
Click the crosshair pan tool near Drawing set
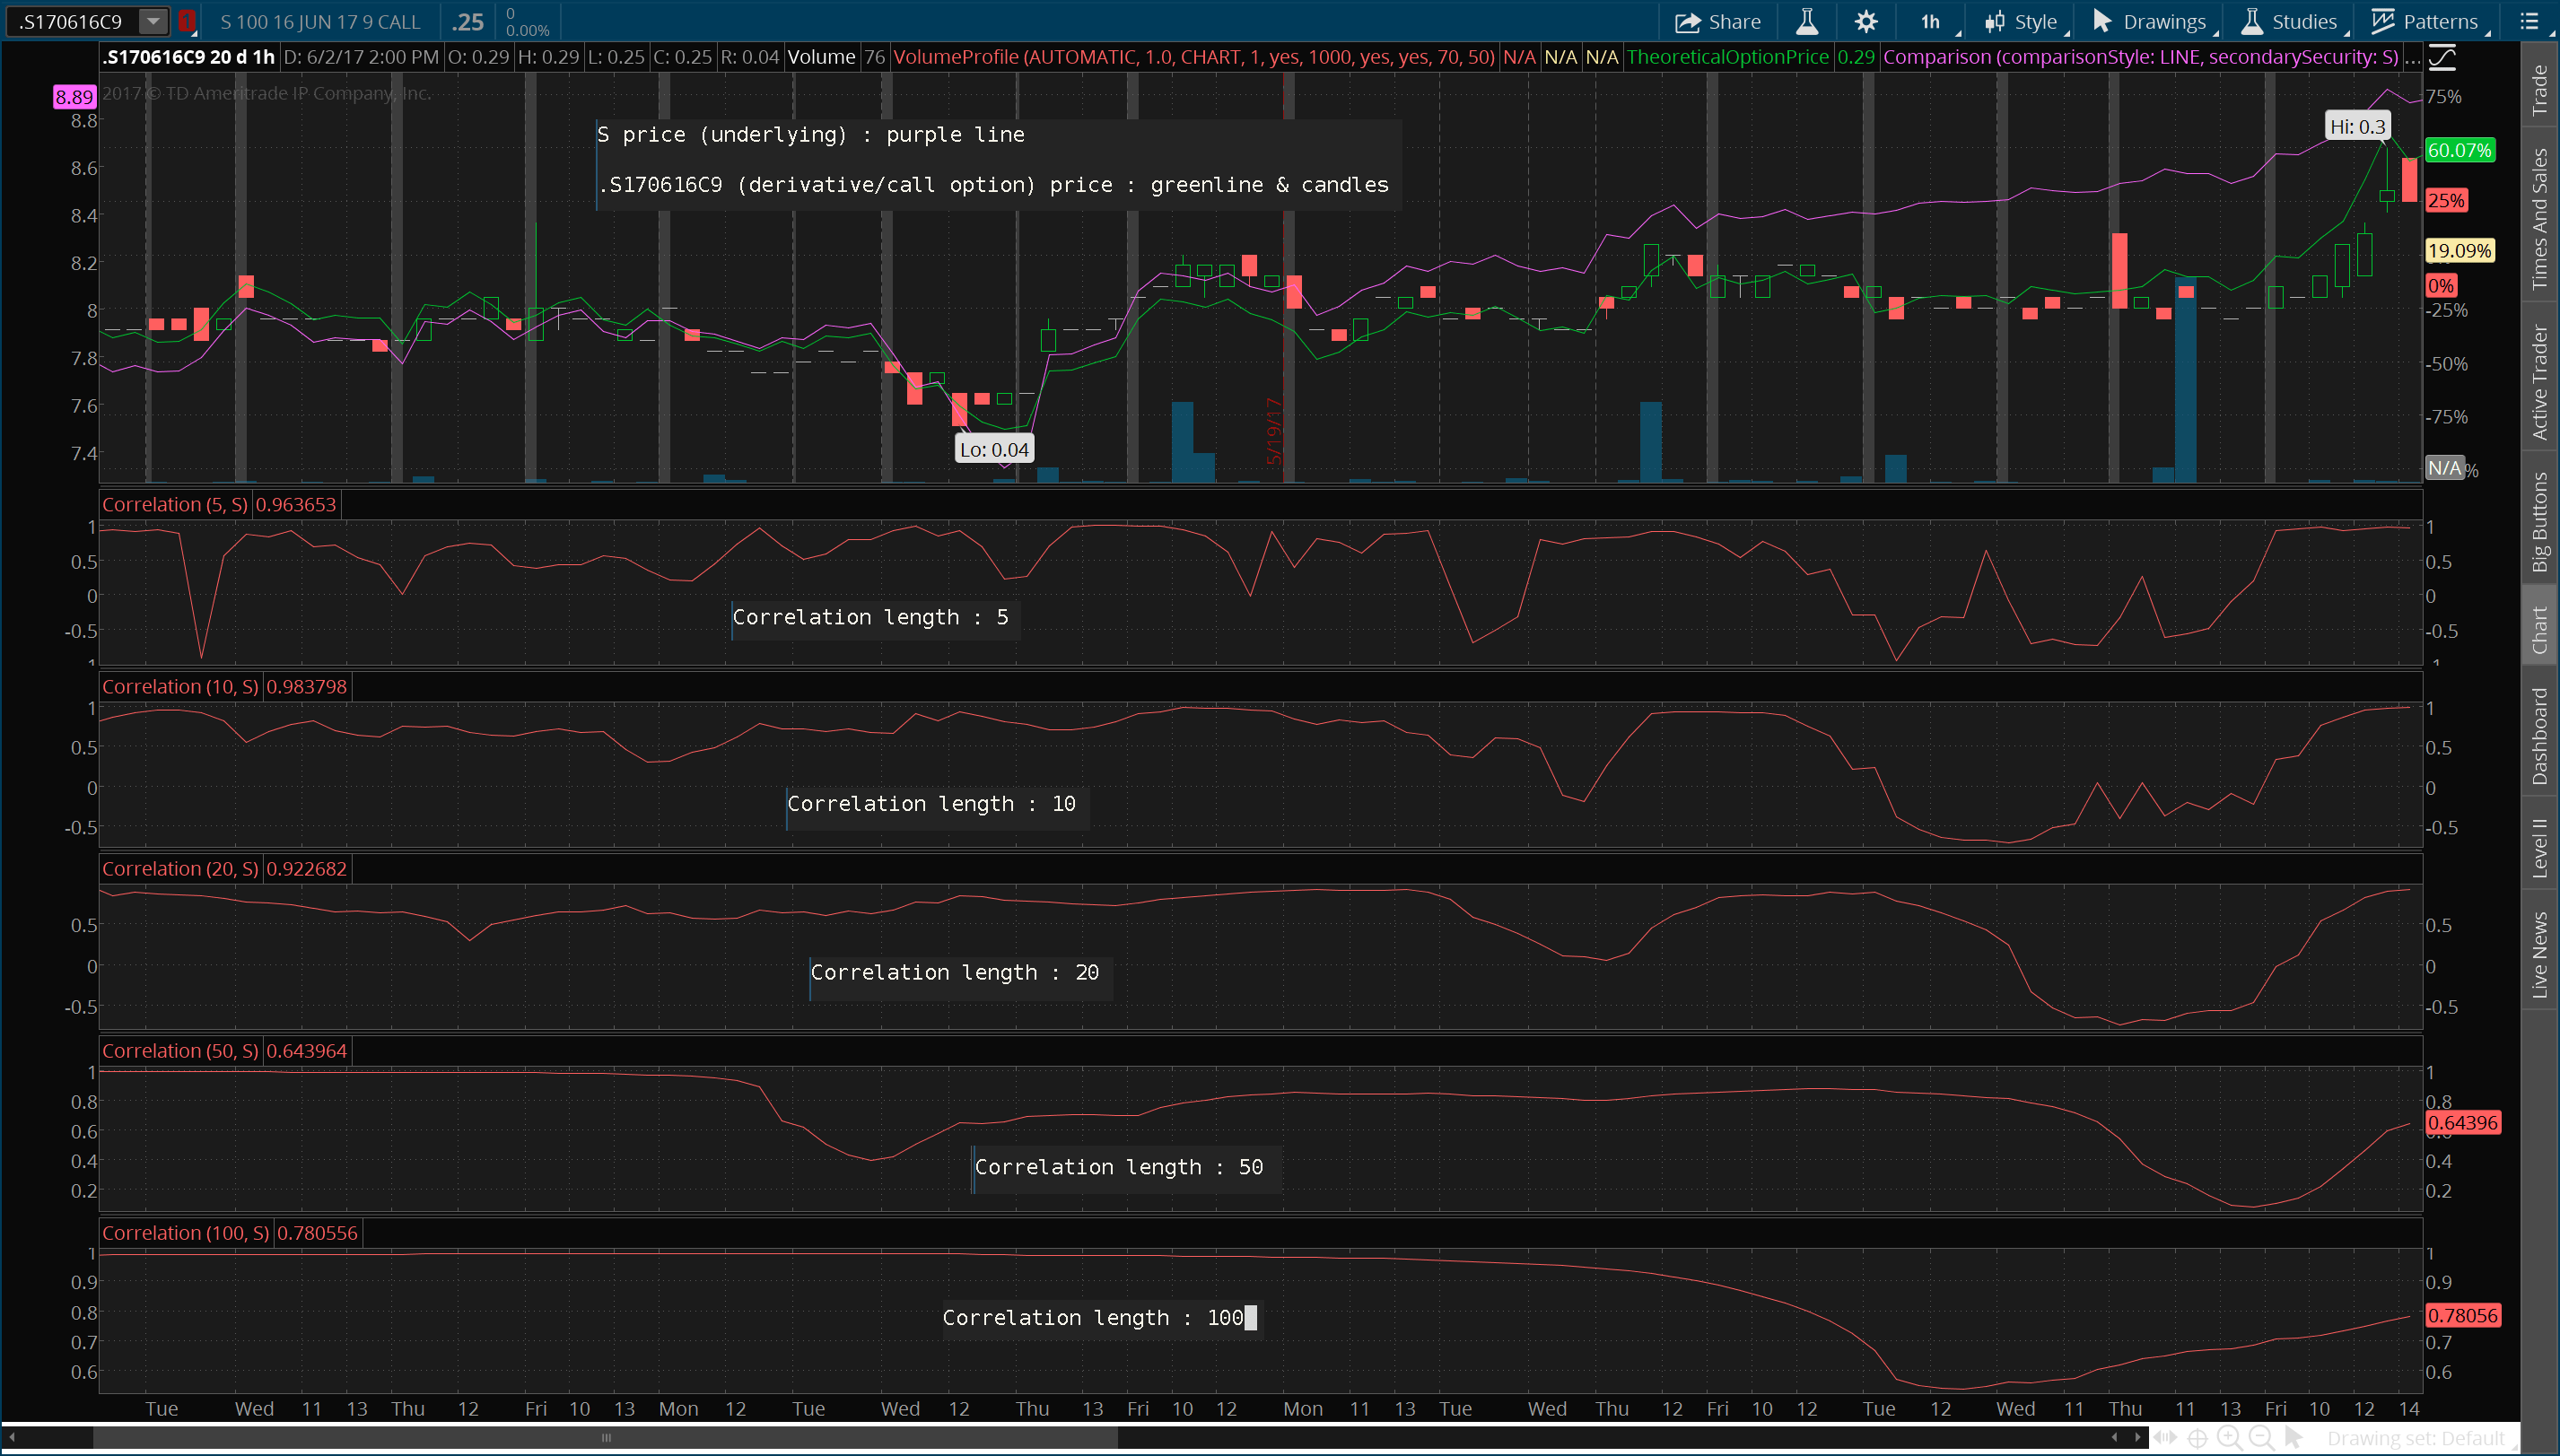coord(2198,1440)
